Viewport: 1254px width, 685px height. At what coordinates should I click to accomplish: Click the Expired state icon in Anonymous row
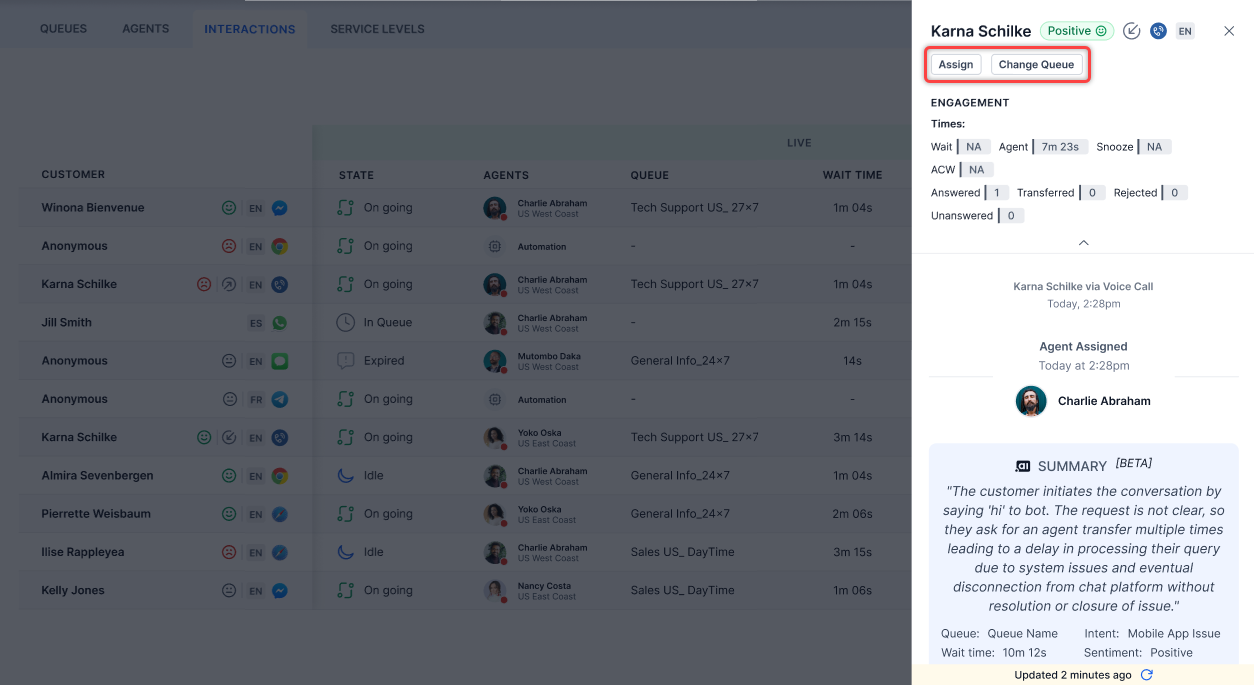point(346,361)
